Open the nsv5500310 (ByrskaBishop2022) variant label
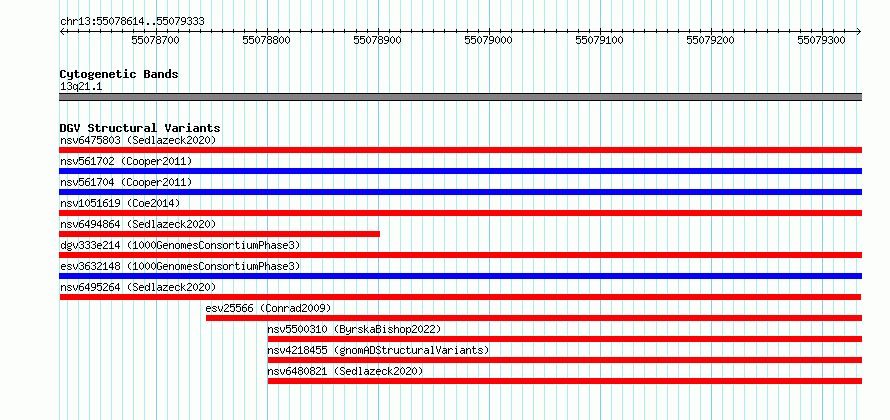Viewport: 890px width, 420px height. [354, 329]
